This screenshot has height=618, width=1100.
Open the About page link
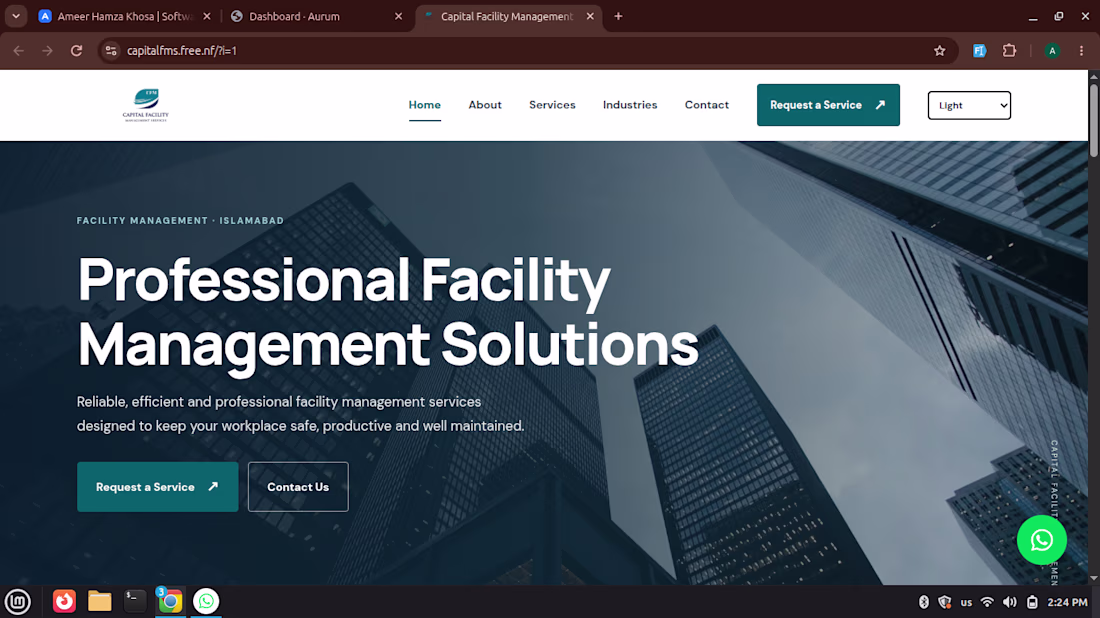(x=485, y=105)
